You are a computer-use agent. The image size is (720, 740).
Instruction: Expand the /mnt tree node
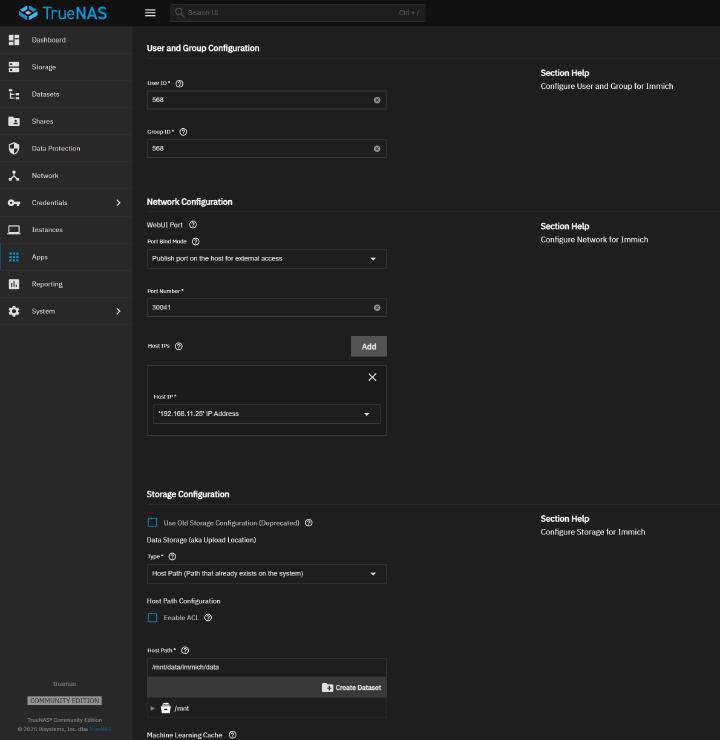point(152,708)
